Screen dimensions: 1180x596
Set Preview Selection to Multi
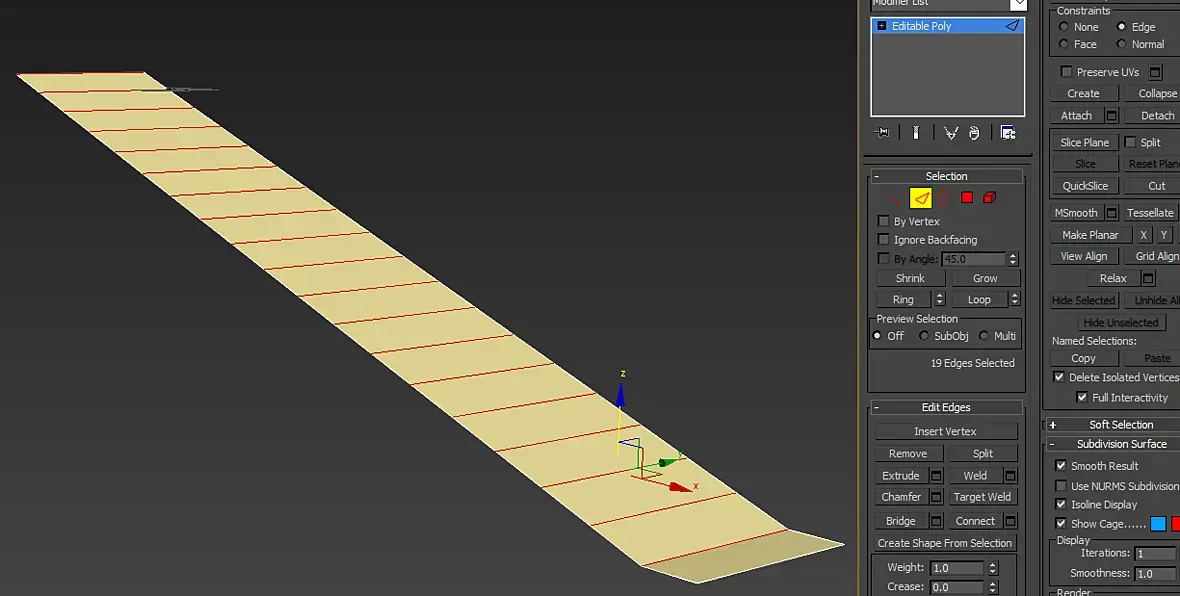(984, 336)
